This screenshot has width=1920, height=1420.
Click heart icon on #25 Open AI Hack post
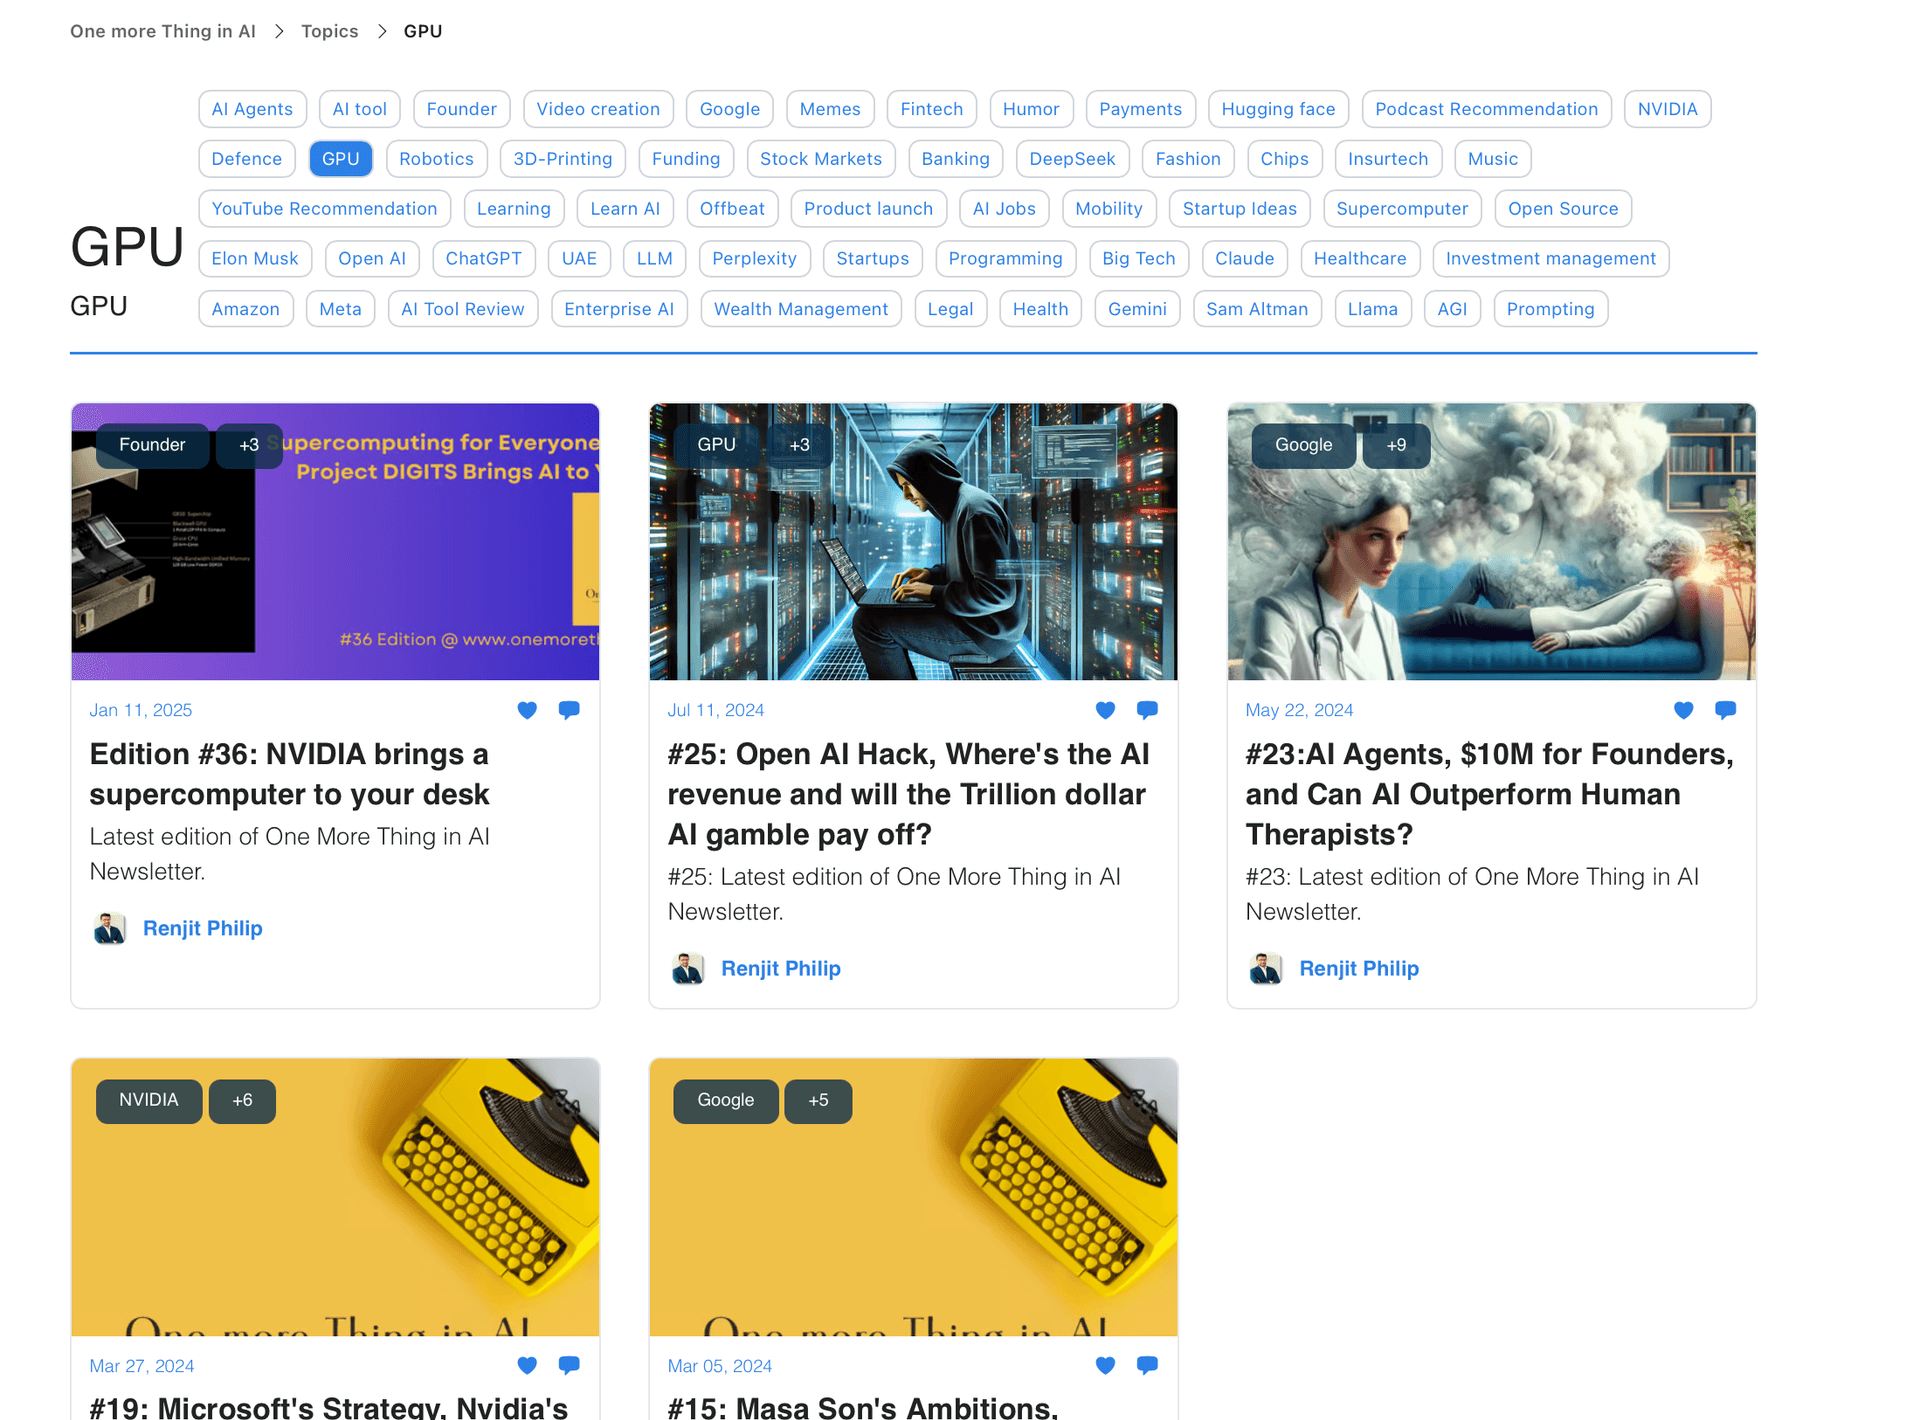pos(1105,710)
